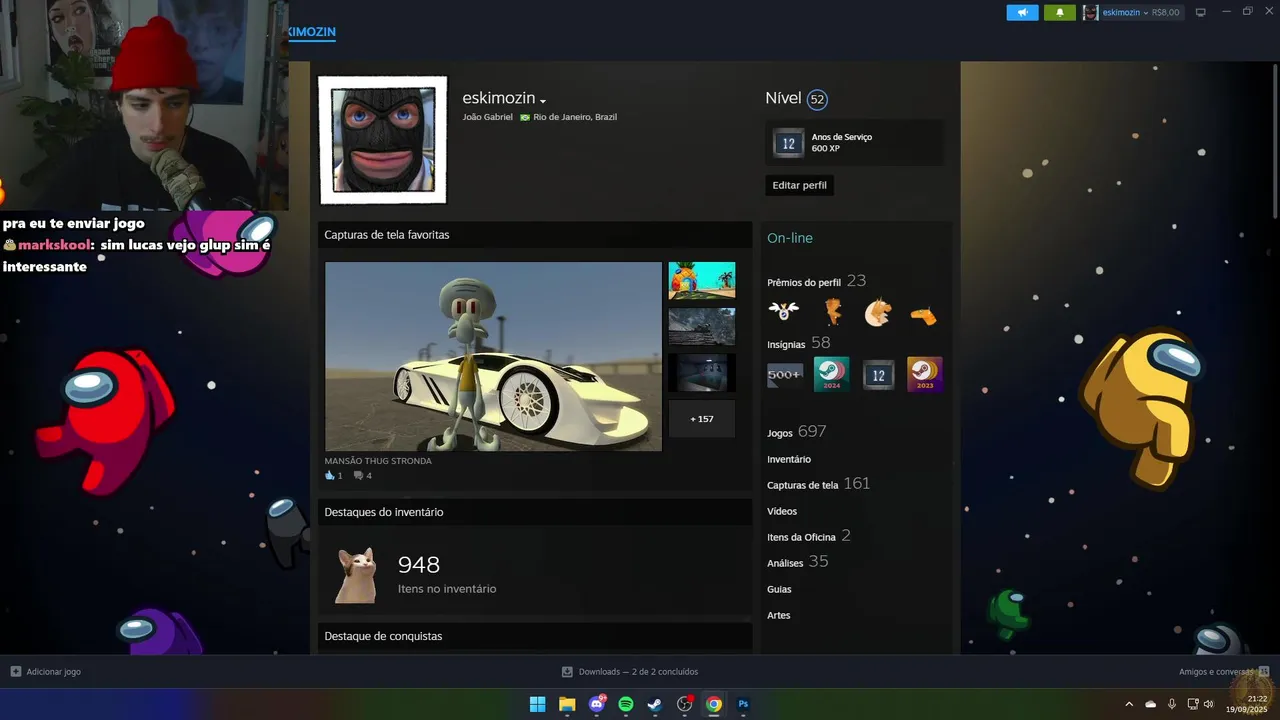
Task: Open Vídeos link in sidebar
Action: tap(782, 511)
